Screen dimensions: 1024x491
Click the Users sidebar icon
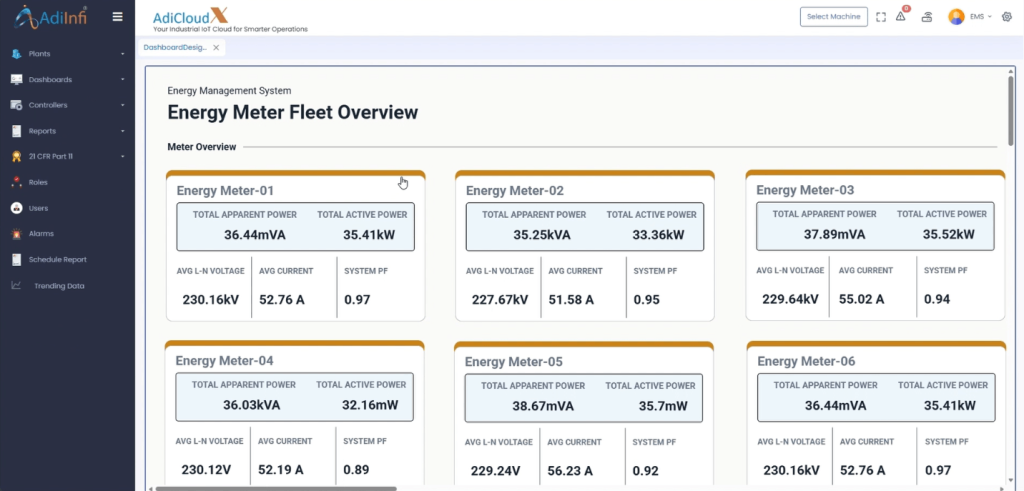point(16,208)
